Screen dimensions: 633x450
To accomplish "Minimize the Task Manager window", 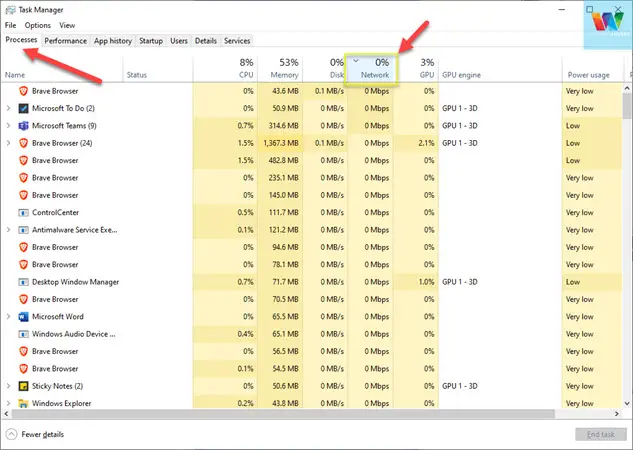I will 562,10.
